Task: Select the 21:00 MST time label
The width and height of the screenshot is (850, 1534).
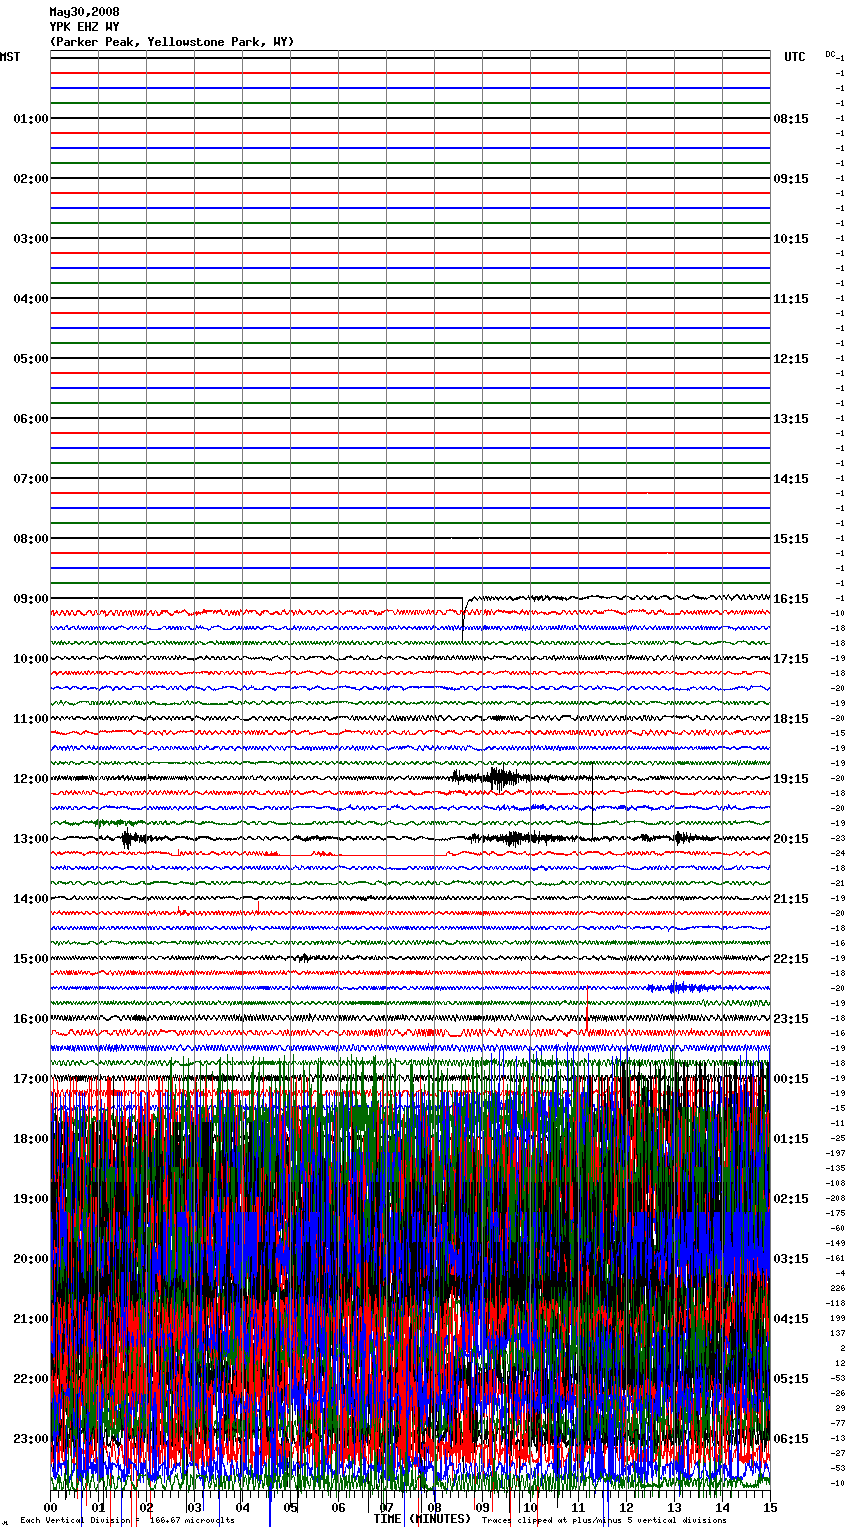Action: [31, 1319]
